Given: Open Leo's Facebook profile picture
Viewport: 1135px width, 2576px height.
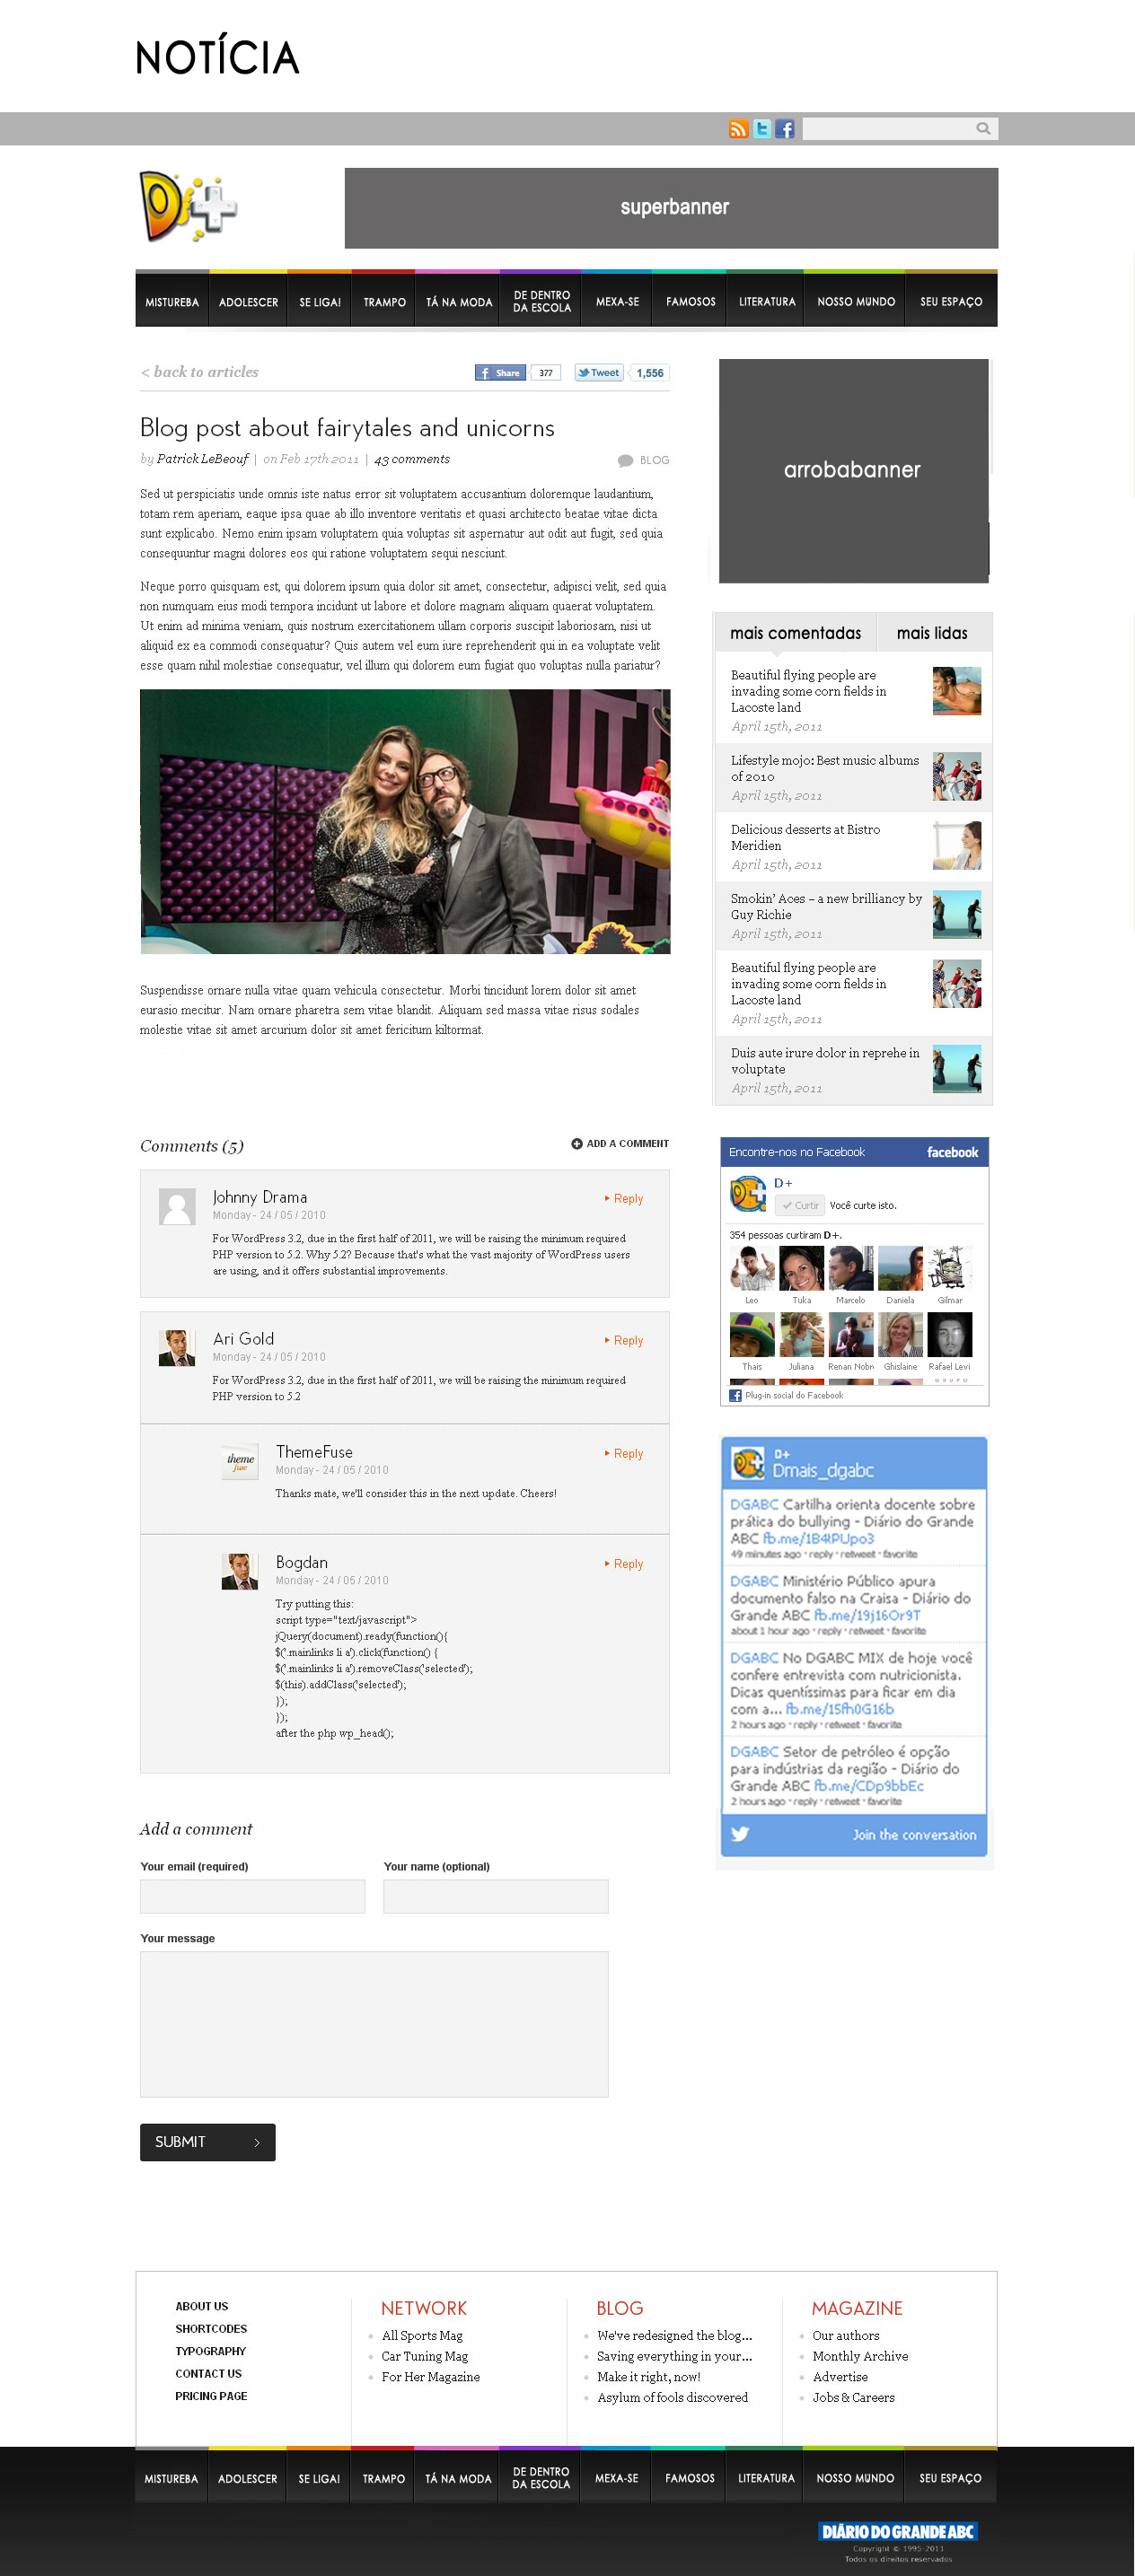Looking at the screenshot, I should pos(752,1268).
